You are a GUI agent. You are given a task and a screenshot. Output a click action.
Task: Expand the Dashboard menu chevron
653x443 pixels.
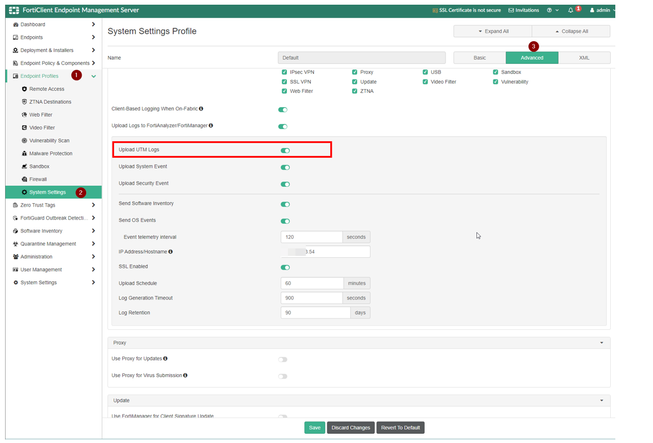[x=93, y=25]
